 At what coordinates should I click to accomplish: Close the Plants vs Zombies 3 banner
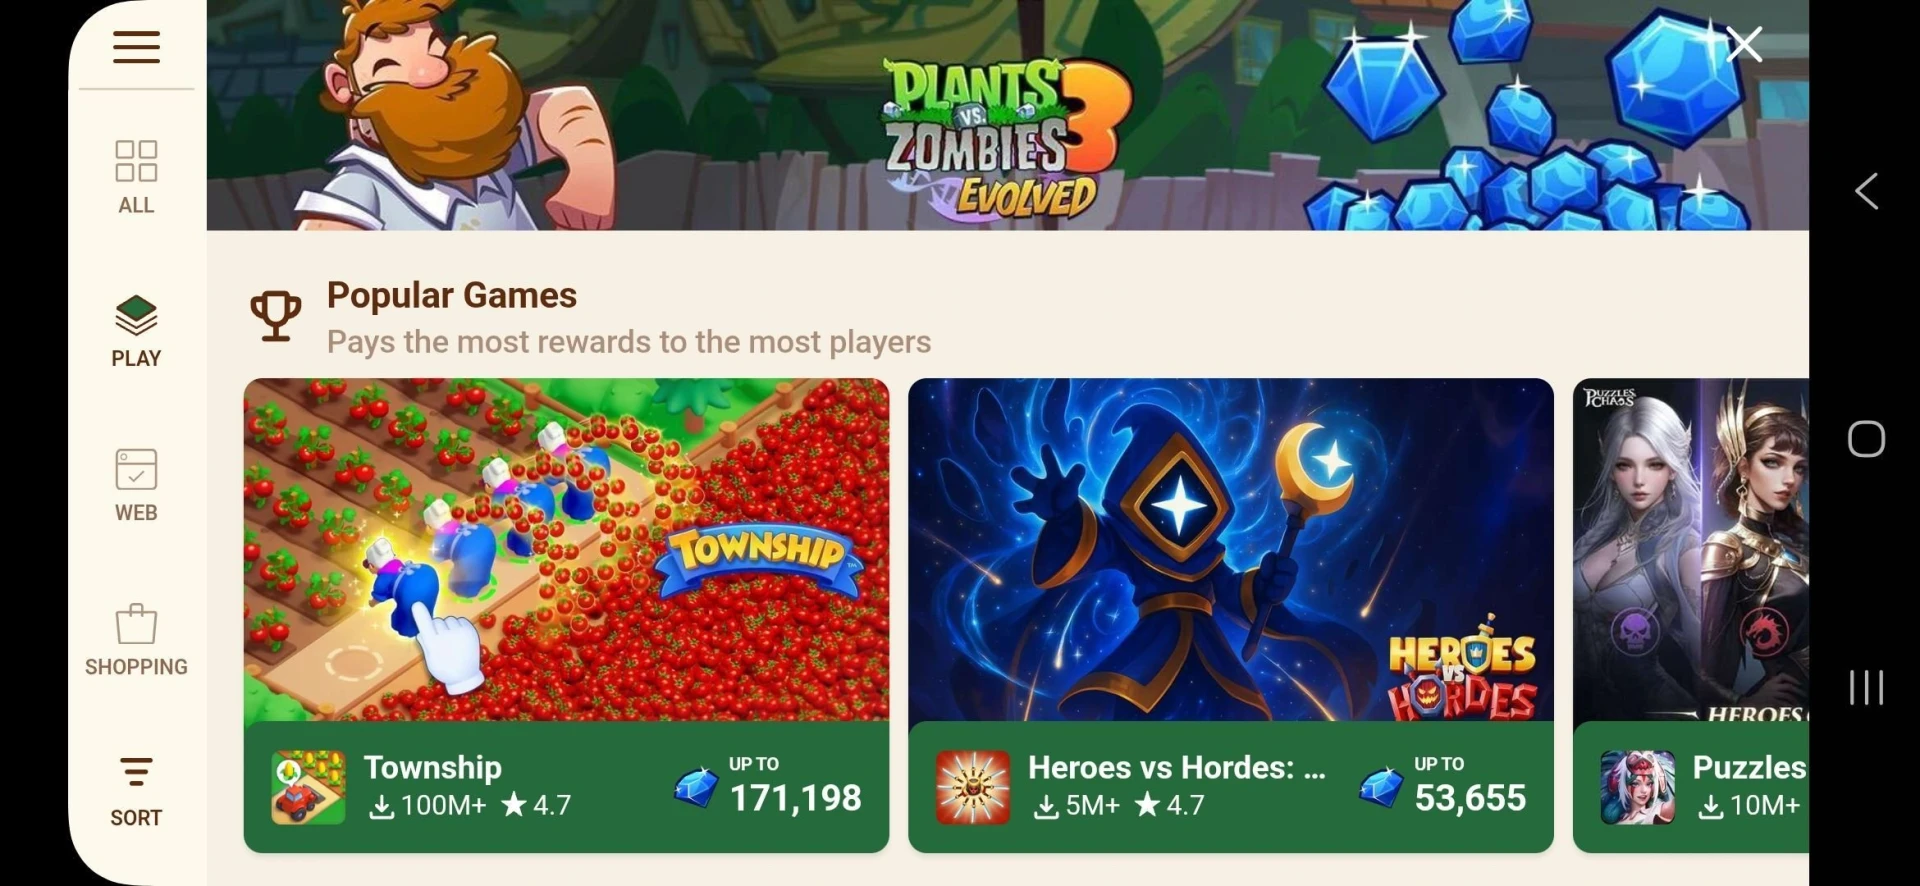click(1744, 44)
